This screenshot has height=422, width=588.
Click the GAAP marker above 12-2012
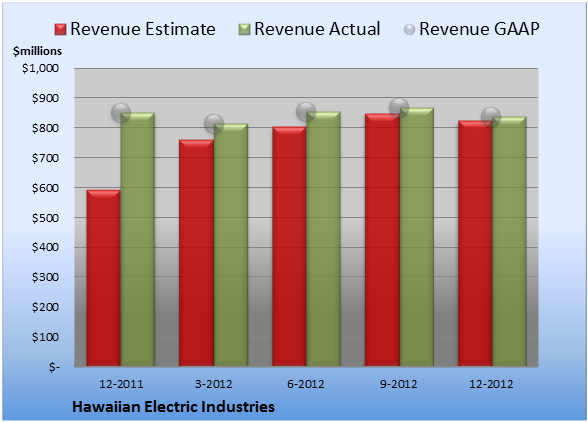pyautogui.click(x=491, y=116)
